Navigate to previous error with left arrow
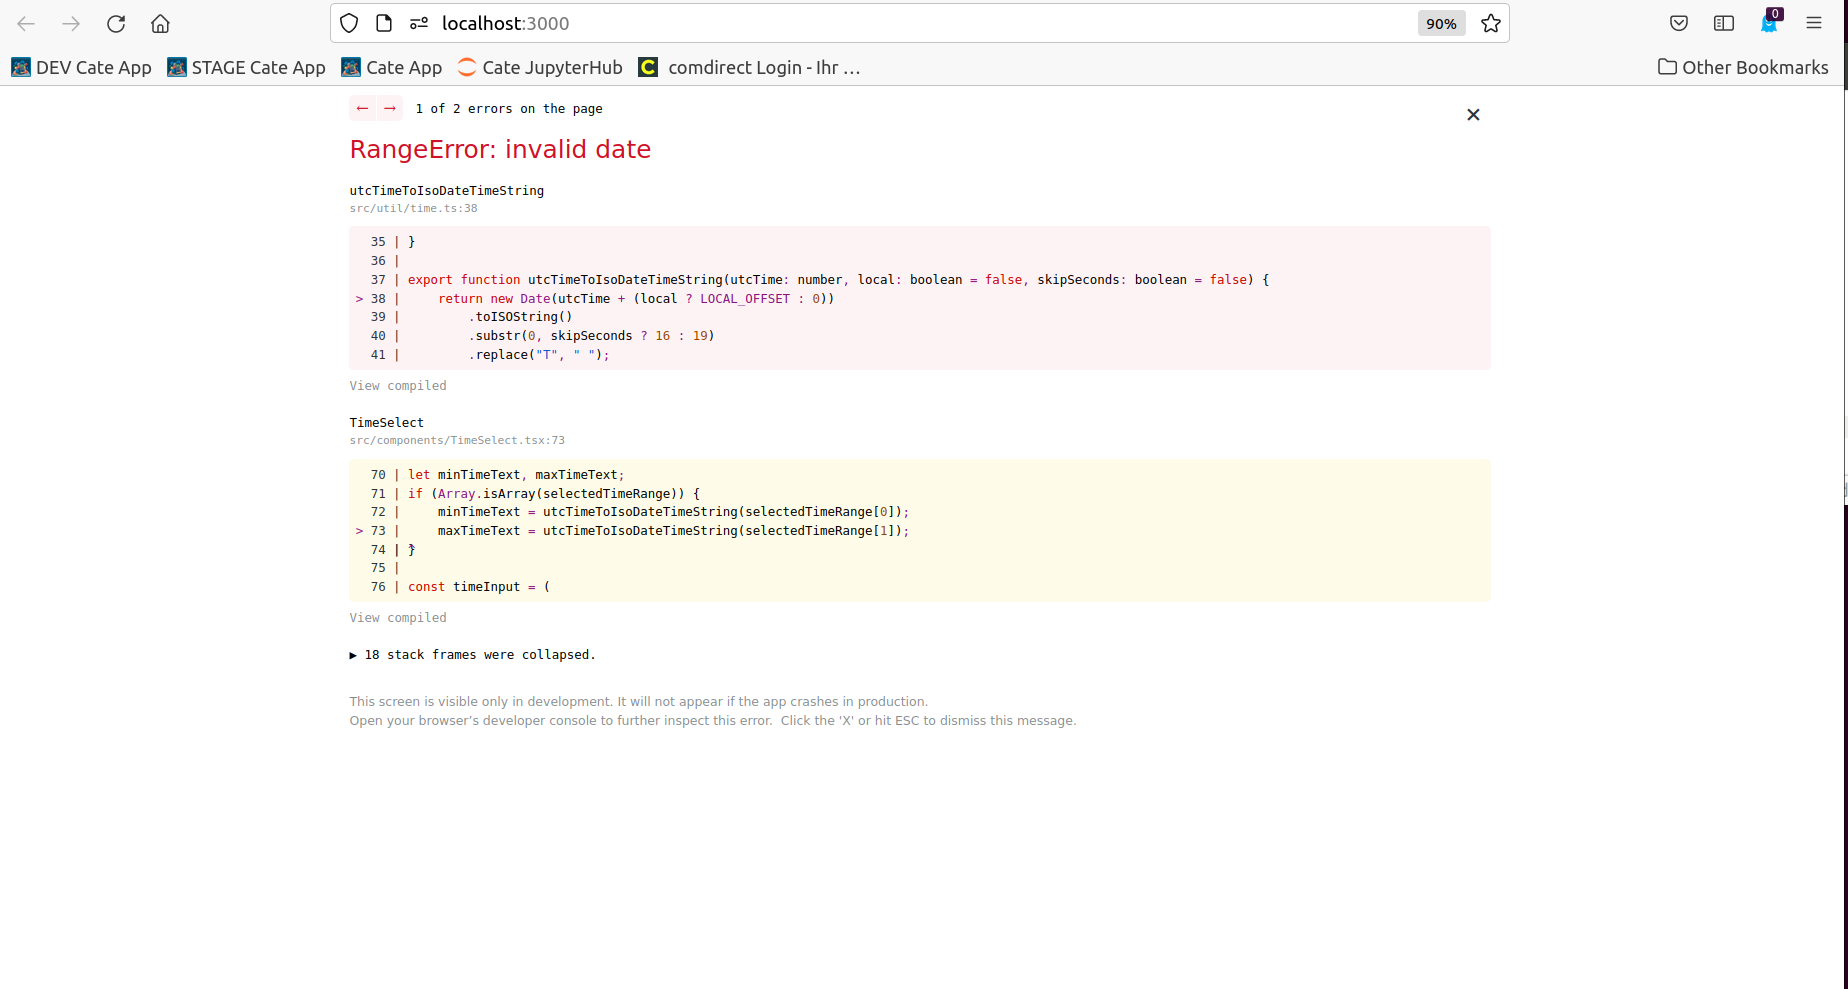This screenshot has height=989, width=1848. [x=362, y=108]
